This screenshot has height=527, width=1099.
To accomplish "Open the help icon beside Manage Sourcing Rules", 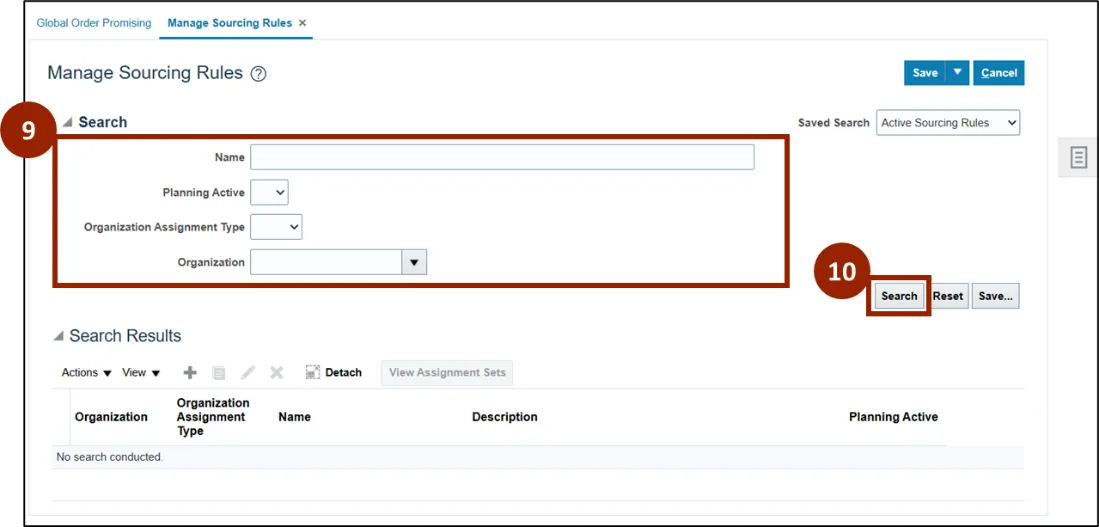I will pyautogui.click(x=259, y=74).
